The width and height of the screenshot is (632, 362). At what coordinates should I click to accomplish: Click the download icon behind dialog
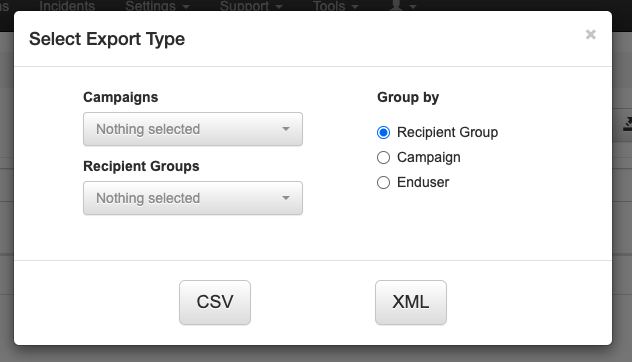point(628,124)
